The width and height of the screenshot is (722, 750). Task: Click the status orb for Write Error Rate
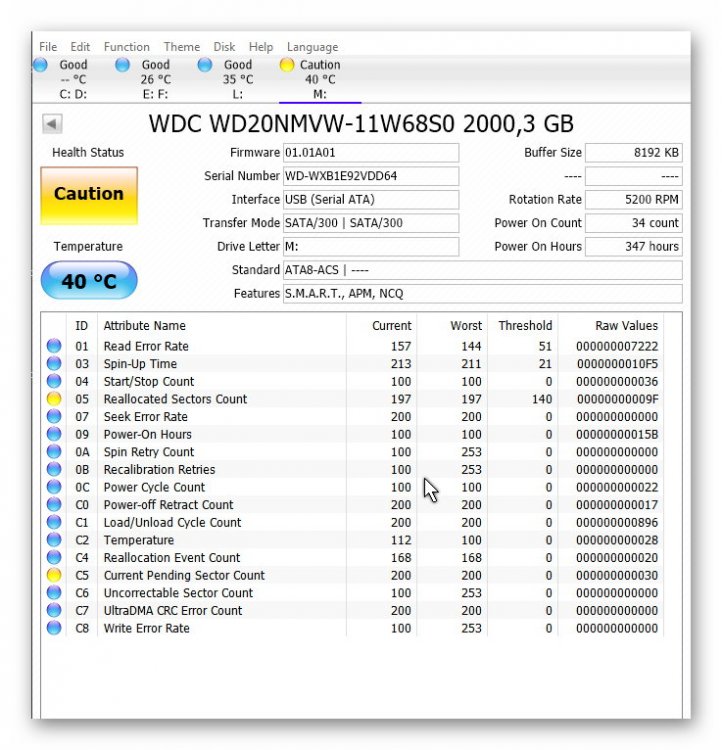click(54, 628)
